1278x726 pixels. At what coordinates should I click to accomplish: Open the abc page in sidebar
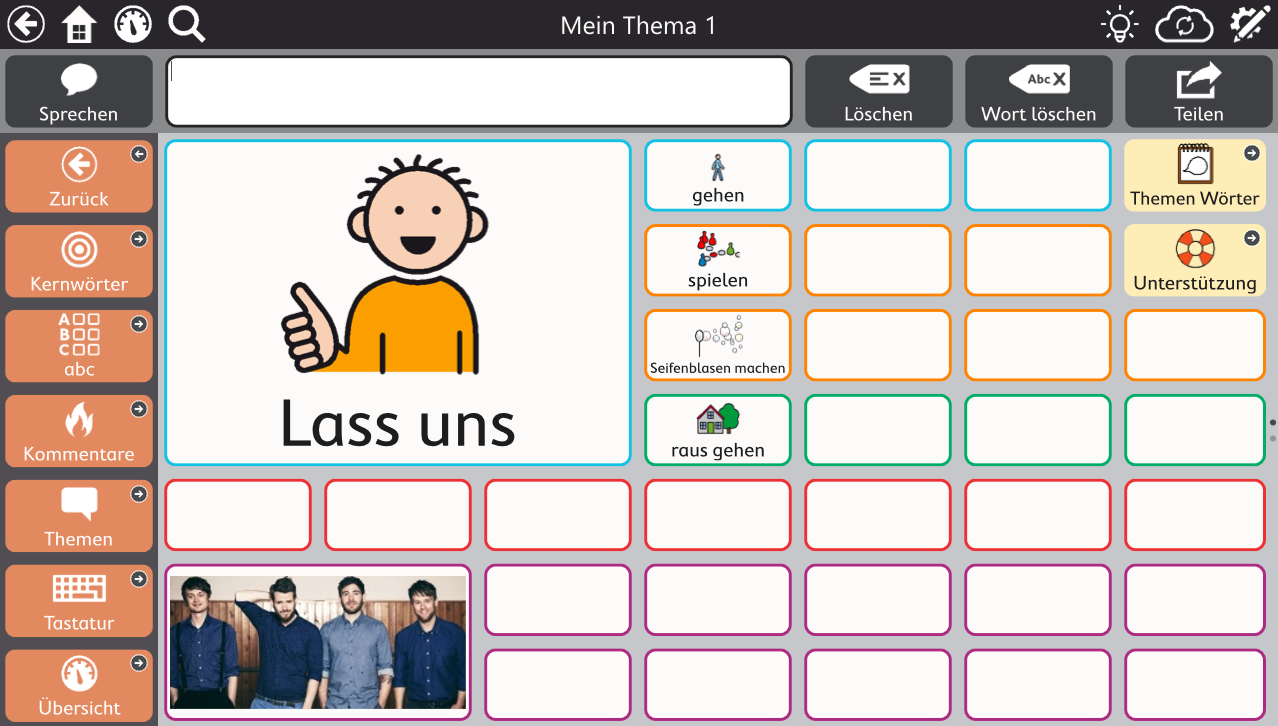pyautogui.click(x=79, y=346)
